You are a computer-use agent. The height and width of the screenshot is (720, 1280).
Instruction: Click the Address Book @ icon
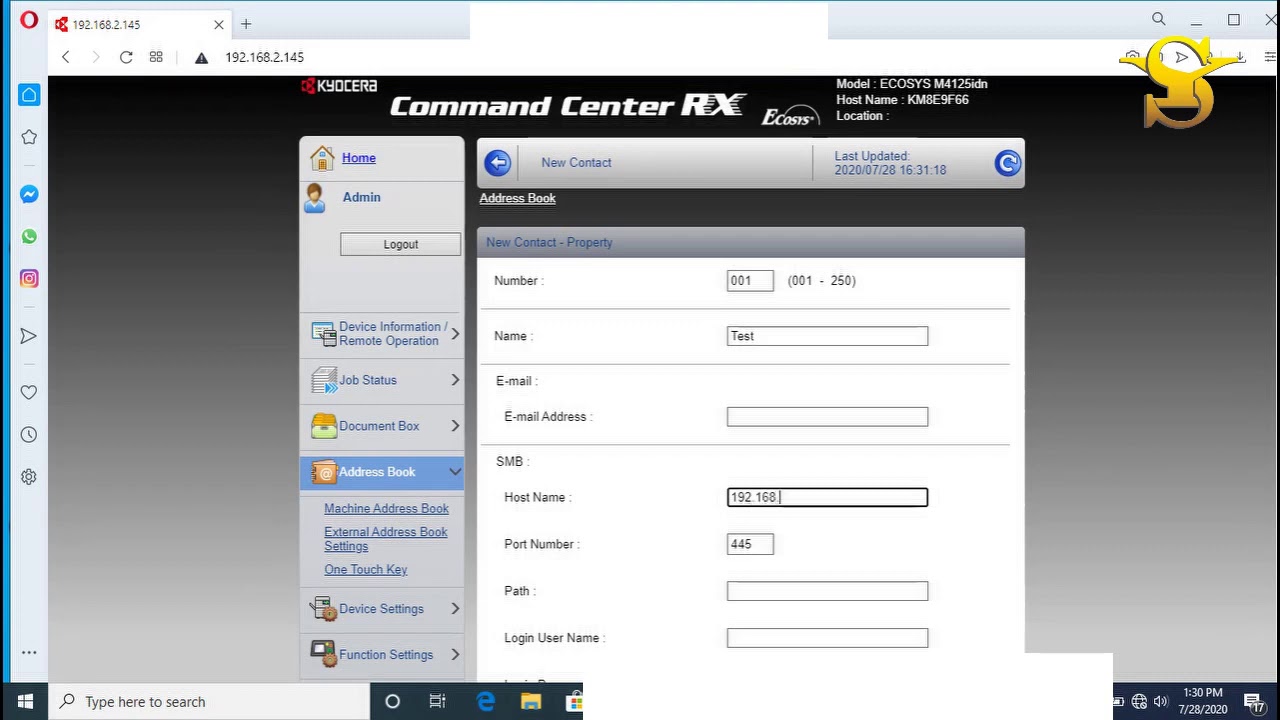(323, 472)
